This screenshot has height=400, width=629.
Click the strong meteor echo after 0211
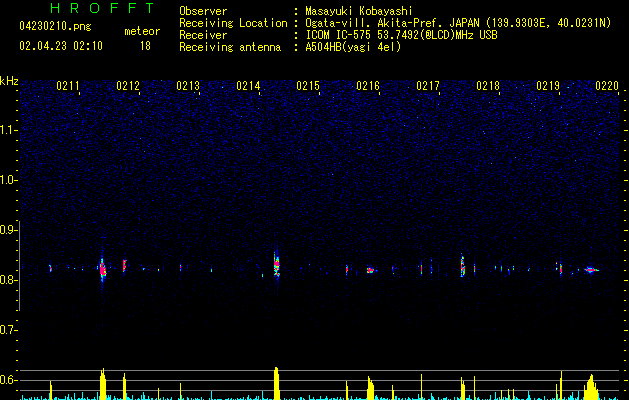coord(103,268)
